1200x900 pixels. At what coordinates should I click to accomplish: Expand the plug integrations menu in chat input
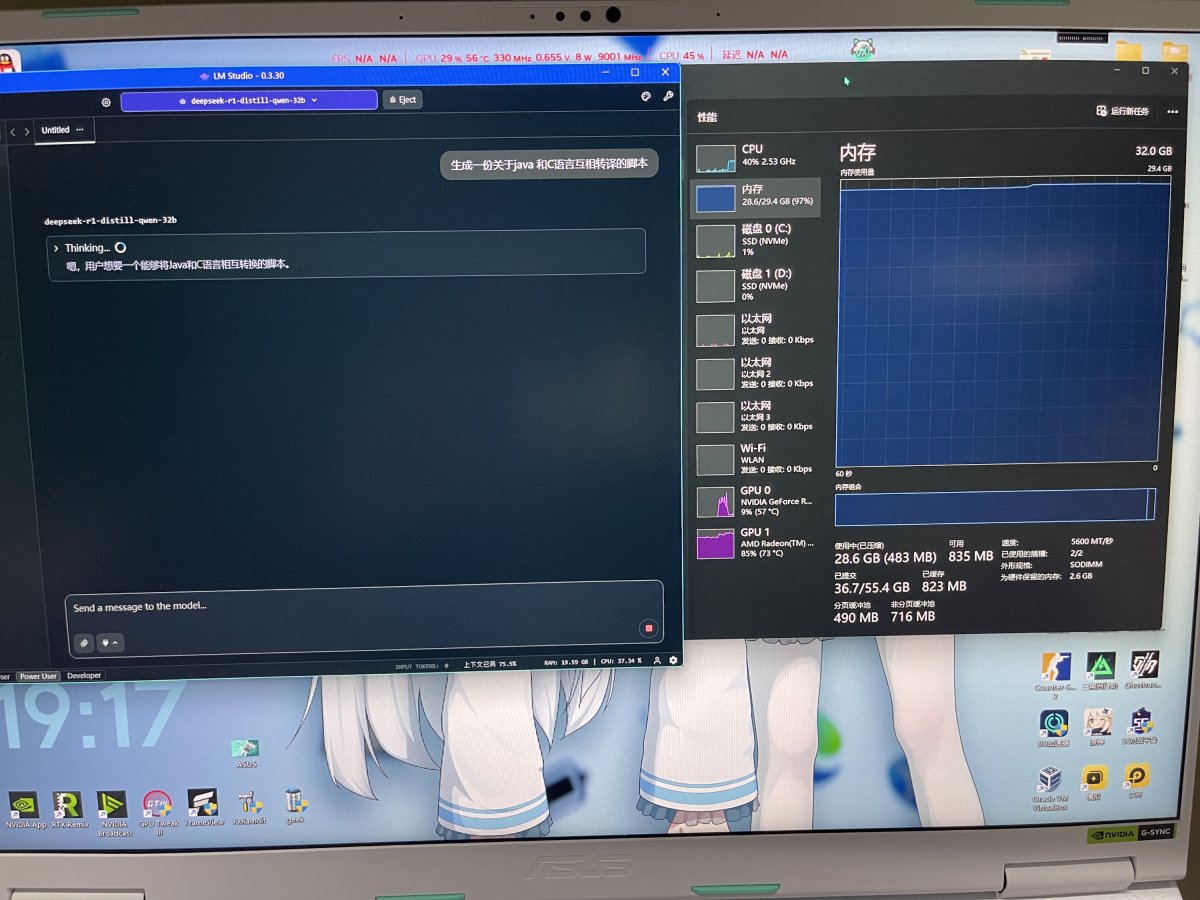click(x=109, y=642)
